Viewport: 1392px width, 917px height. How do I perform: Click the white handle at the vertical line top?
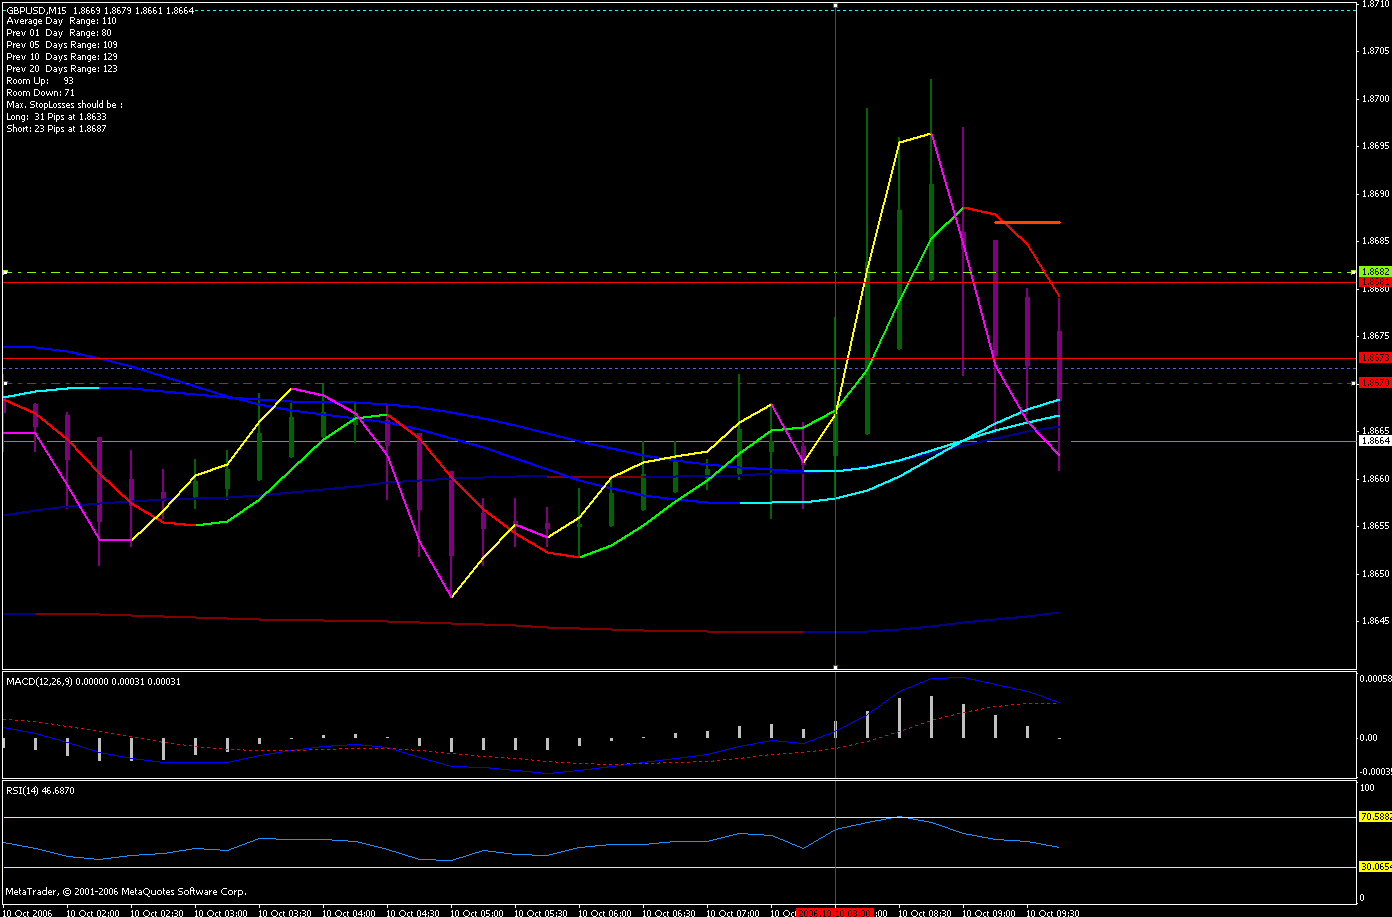click(836, 6)
